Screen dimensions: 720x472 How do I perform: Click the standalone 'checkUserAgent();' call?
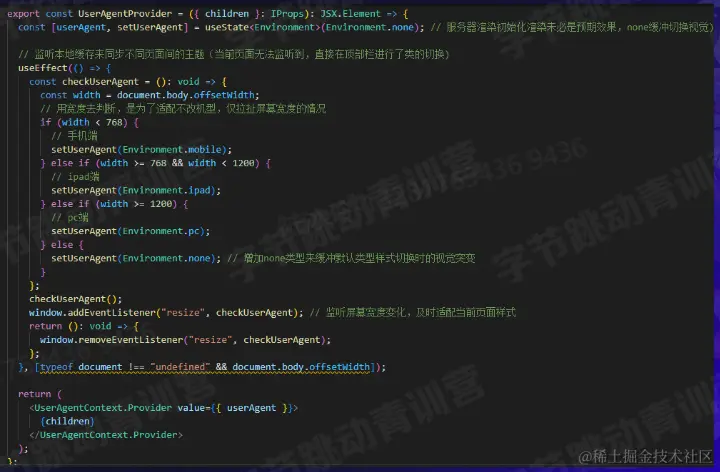click(x=76, y=299)
